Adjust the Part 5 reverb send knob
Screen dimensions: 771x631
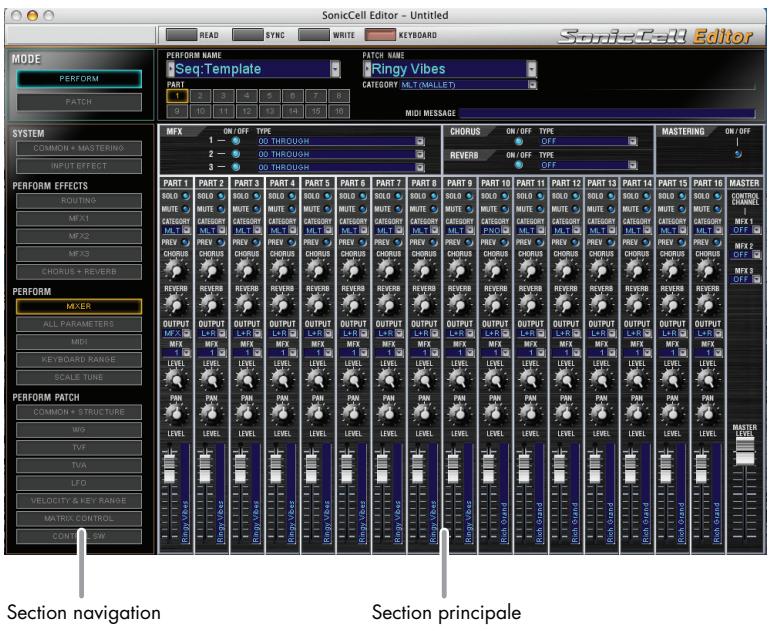(317, 305)
